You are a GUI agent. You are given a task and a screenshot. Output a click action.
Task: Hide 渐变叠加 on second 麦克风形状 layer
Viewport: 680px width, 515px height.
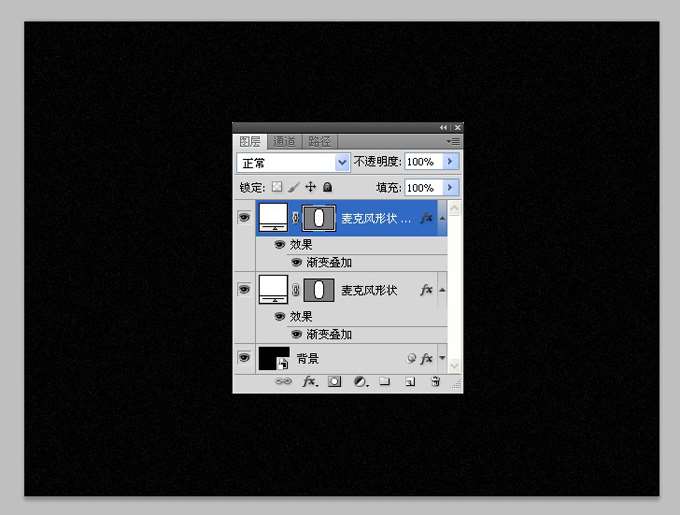[x=296, y=334]
